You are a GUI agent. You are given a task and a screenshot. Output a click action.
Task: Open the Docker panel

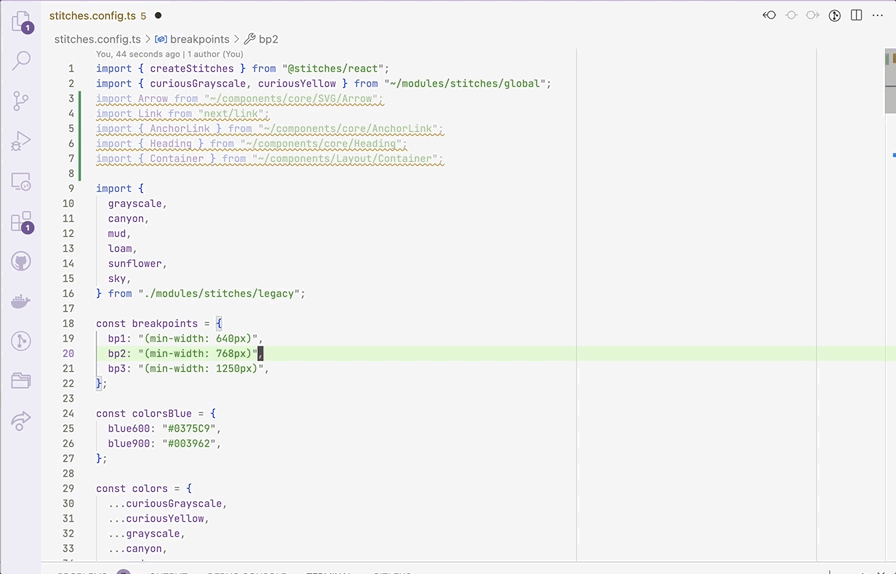20,301
